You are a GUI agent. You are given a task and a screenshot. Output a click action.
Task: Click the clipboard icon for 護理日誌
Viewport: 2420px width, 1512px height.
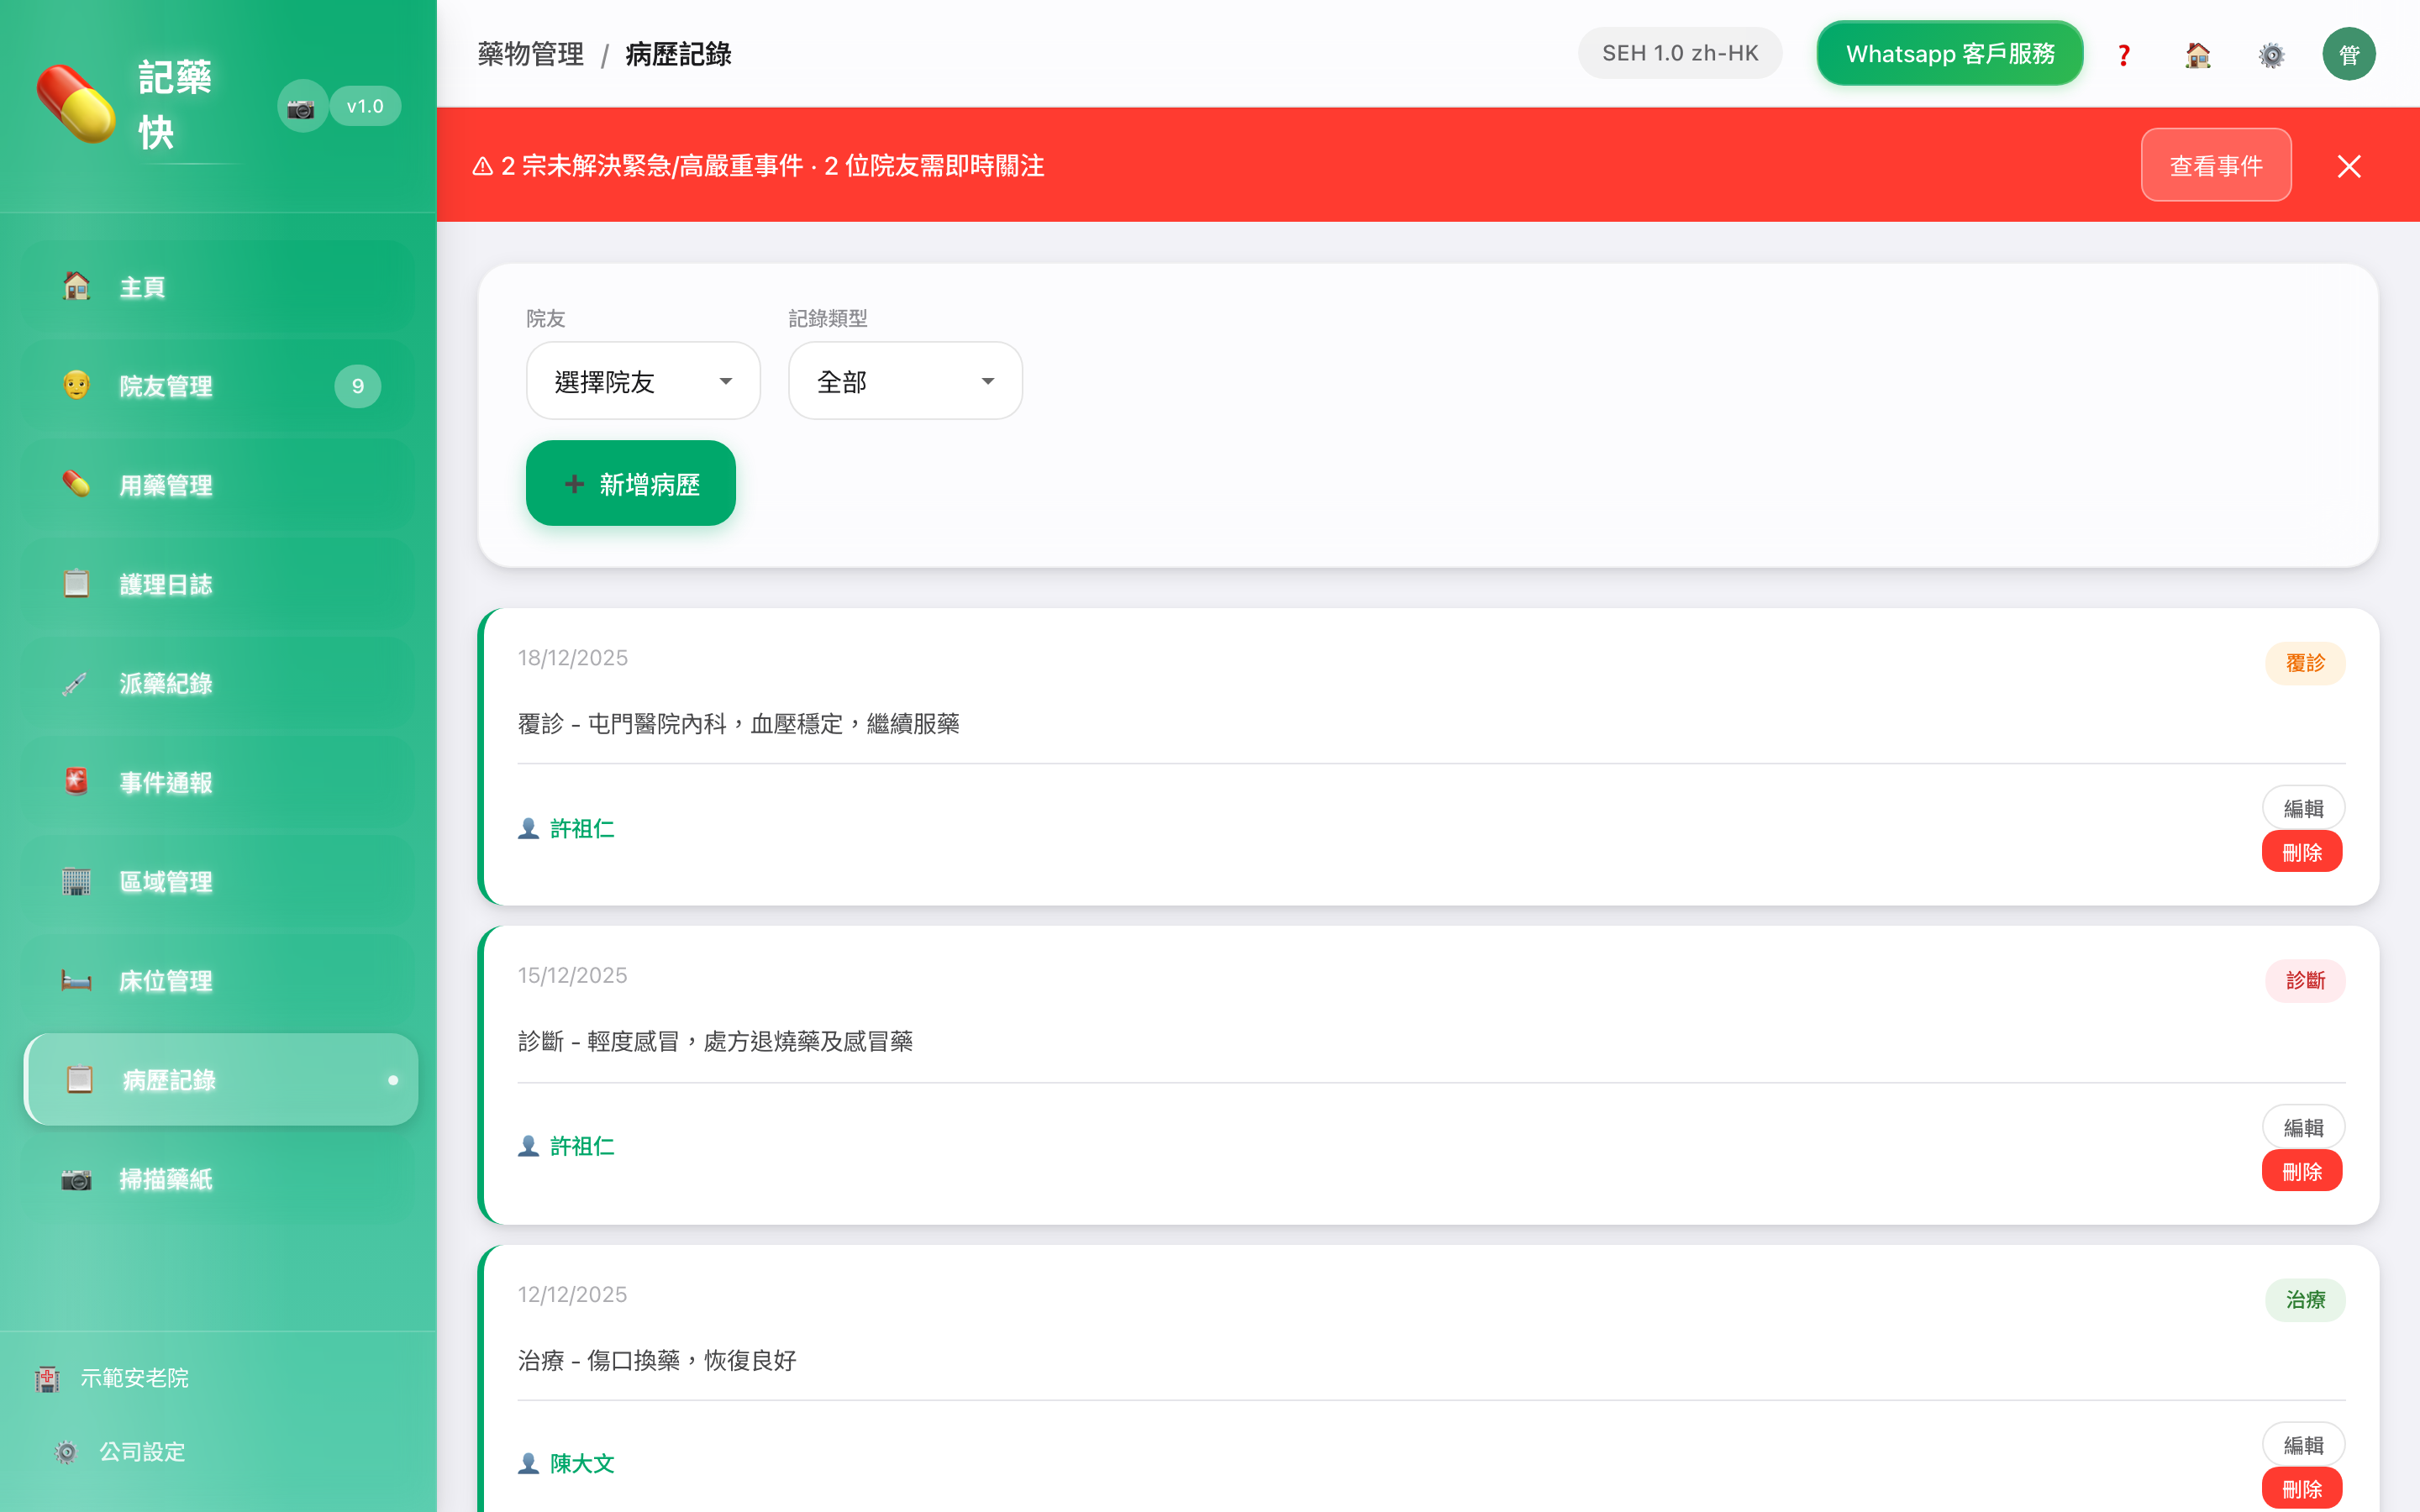(76, 583)
